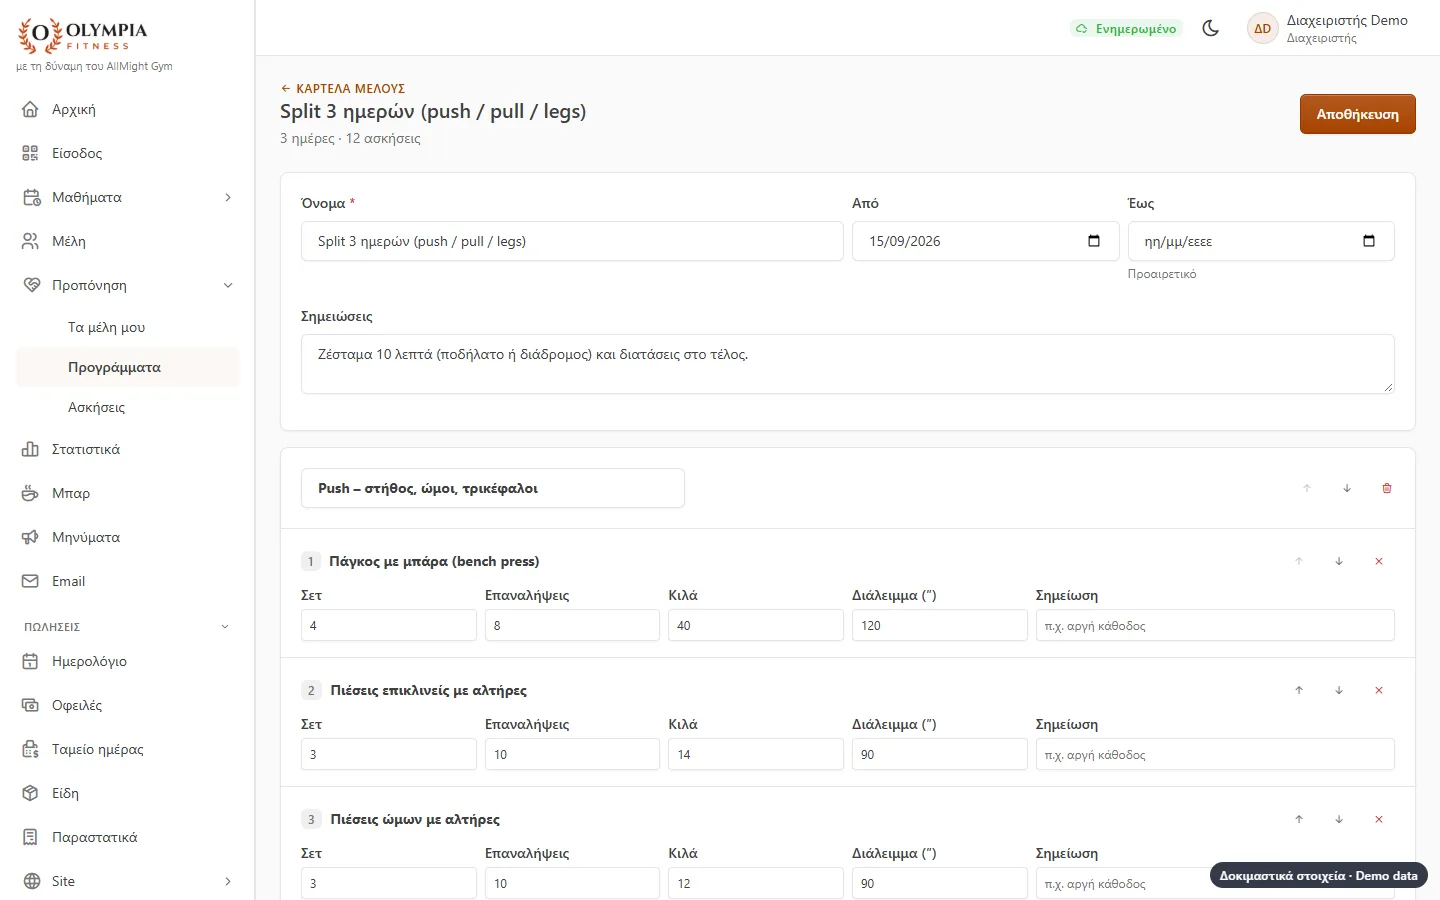Move Πιέσεις επικλινείς exercise up
1440x900 pixels.
click(x=1299, y=690)
